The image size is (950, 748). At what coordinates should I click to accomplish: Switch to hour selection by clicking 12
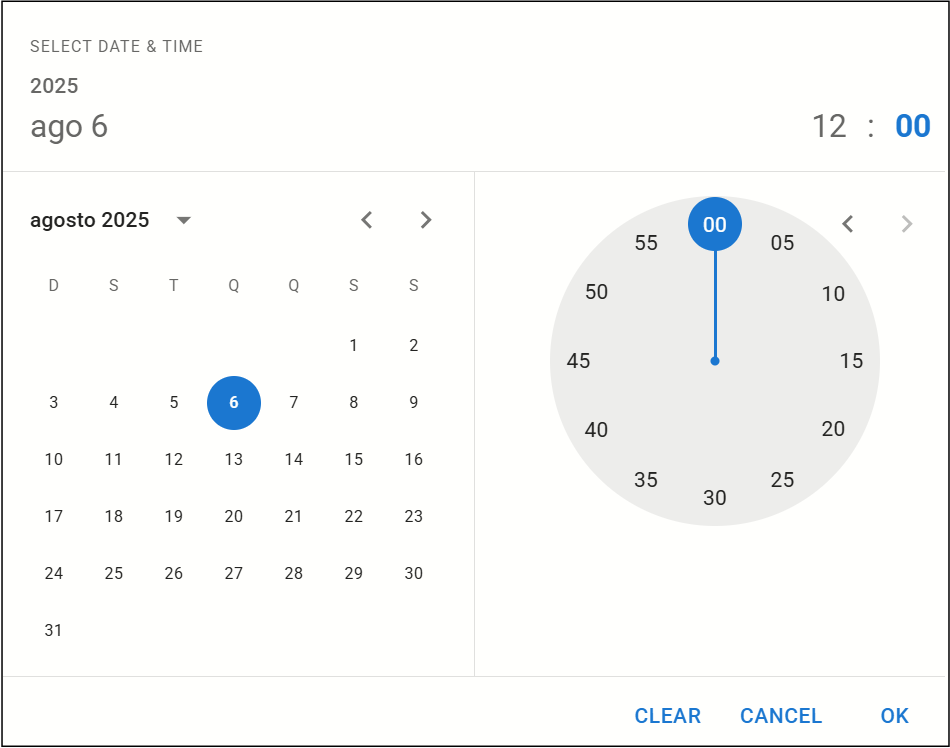829,127
